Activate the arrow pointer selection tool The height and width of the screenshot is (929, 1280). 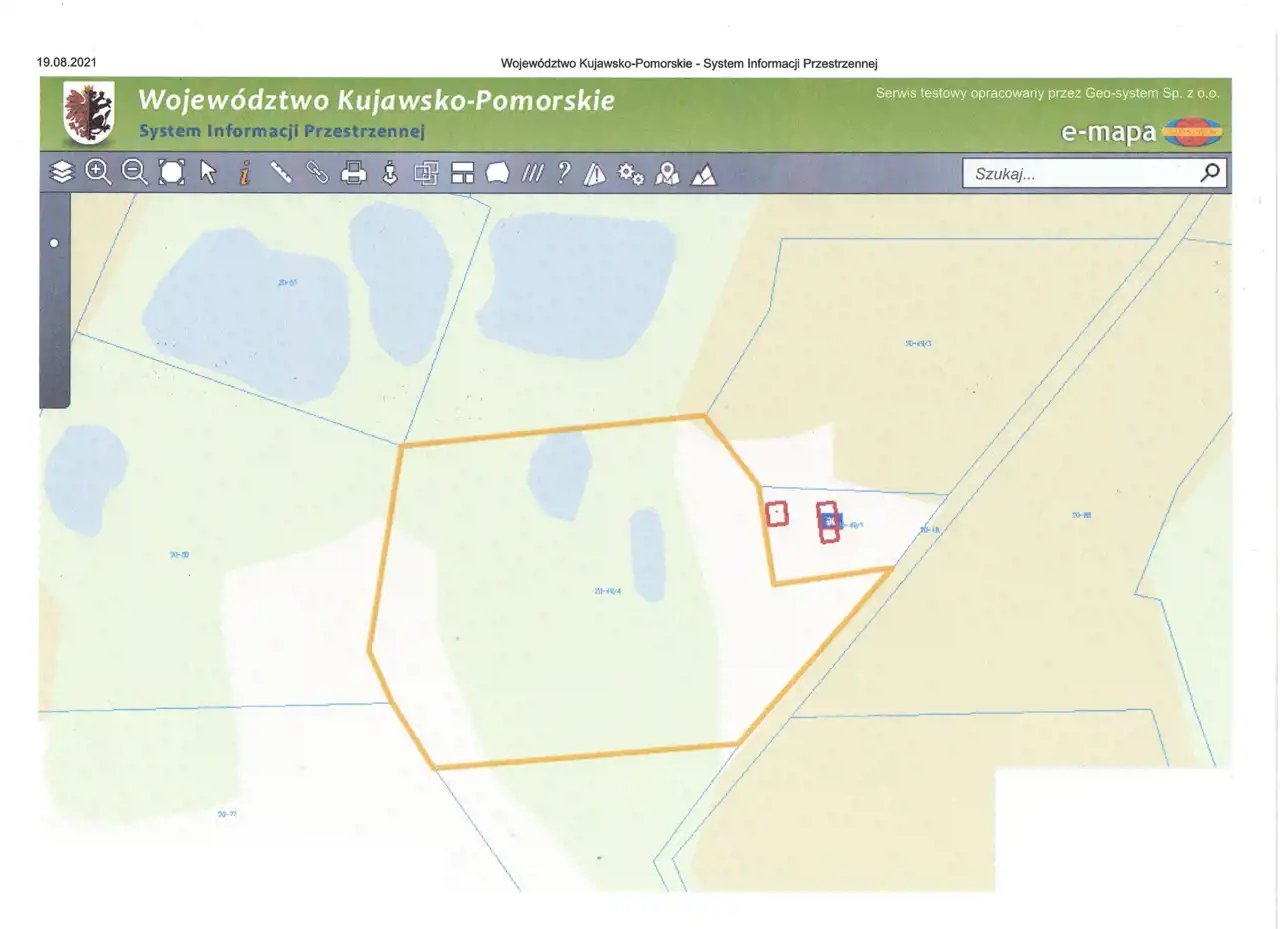pos(208,173)
